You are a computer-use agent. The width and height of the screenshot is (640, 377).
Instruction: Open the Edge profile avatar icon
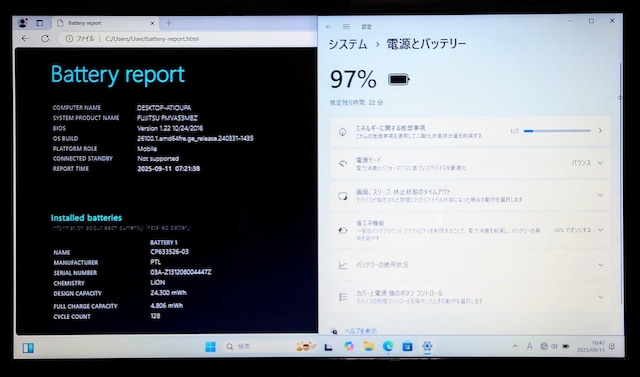coord(23,23)
